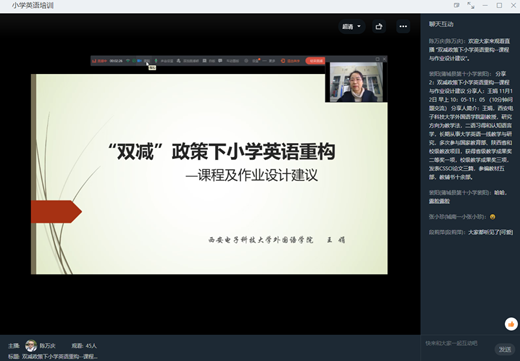Open the underlined link in chat message
This screenshot has height=361, width=520.
pos(439,201)
